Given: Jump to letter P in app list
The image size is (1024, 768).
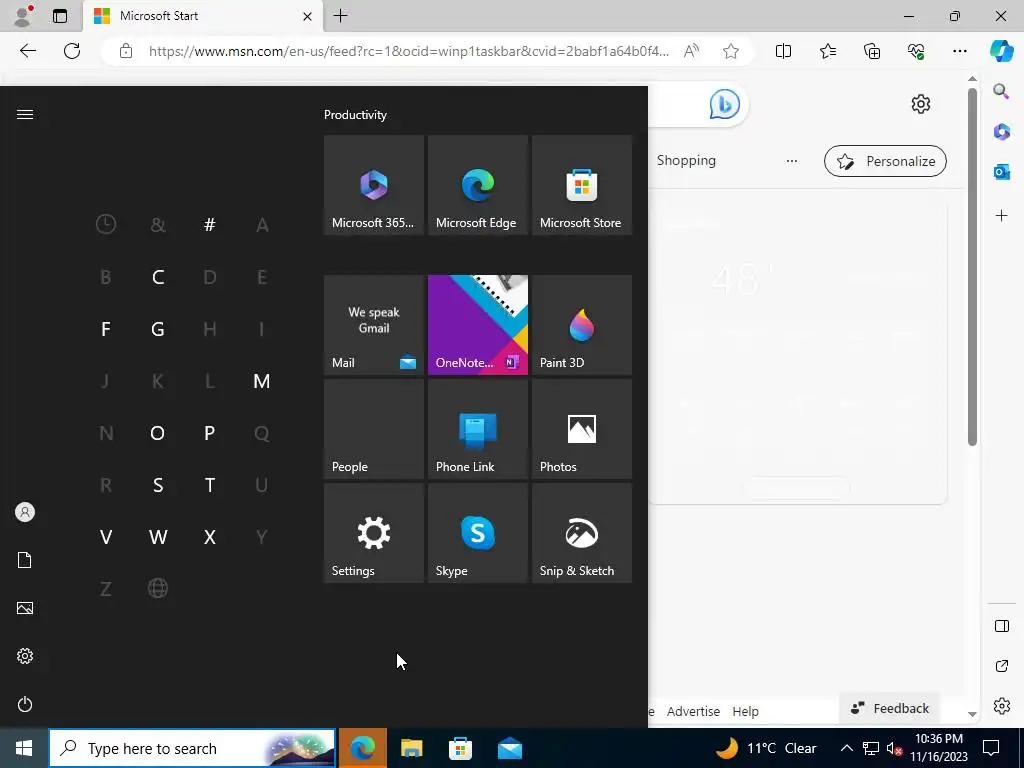Looking at the screenshot, I should click(210, 433).
